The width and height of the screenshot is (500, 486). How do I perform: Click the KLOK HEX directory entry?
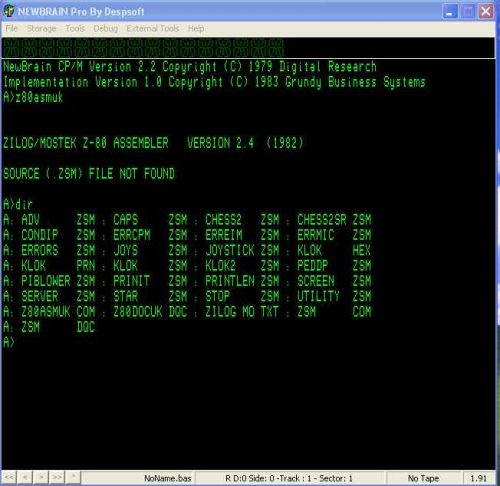[x=334, y=250]
